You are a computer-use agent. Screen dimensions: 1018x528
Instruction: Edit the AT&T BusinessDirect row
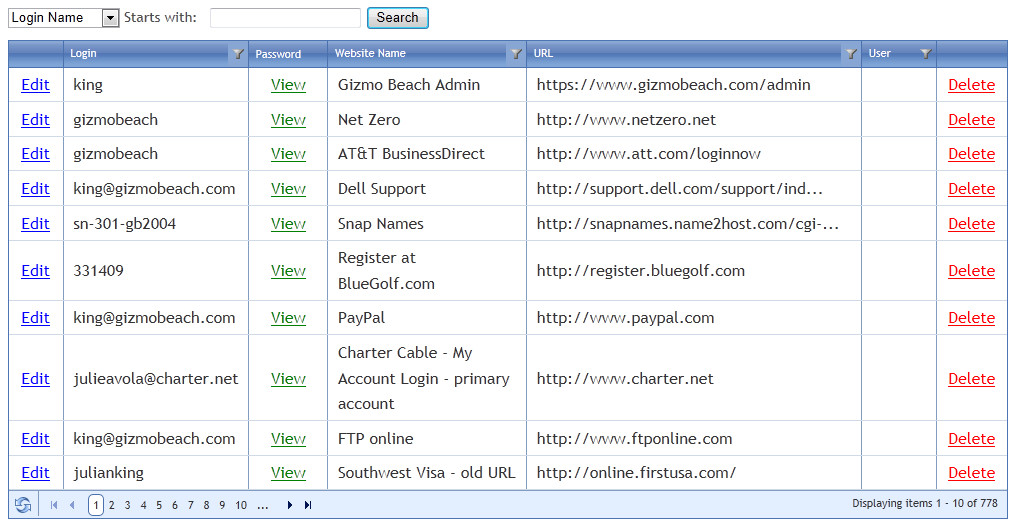click(x=35, y=154)
